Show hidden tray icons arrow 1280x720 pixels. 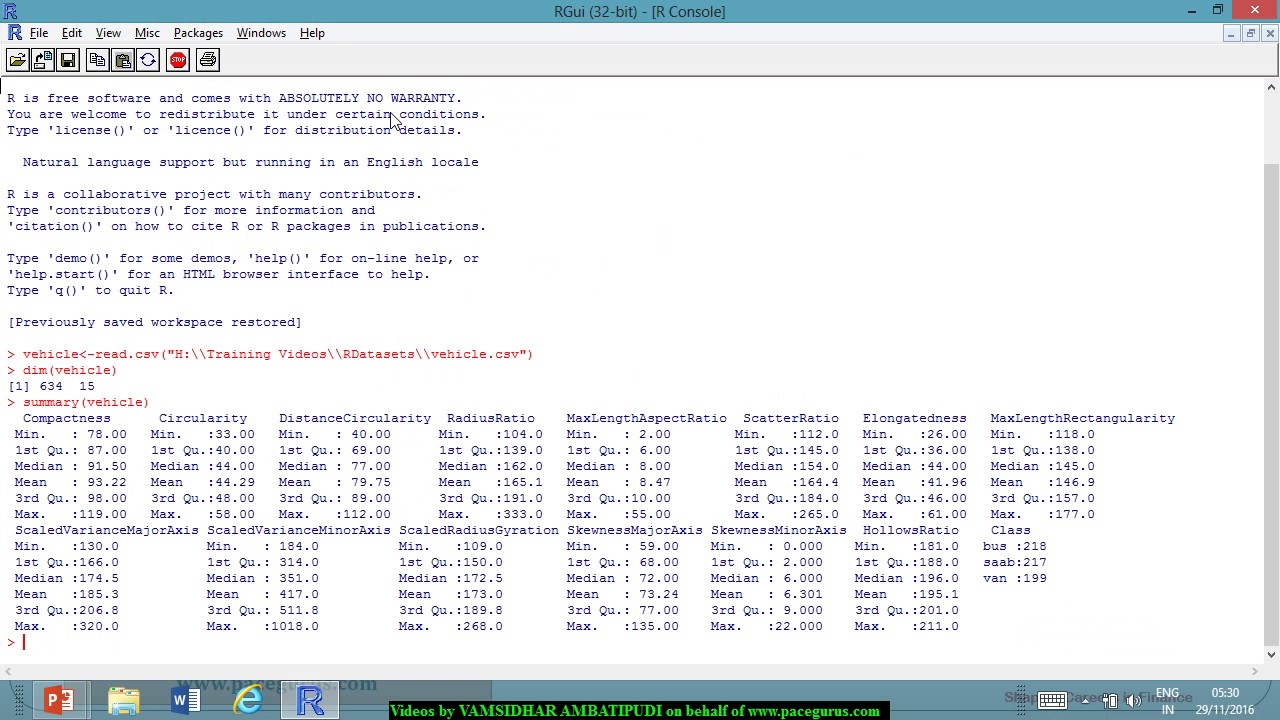point(1085,701)
